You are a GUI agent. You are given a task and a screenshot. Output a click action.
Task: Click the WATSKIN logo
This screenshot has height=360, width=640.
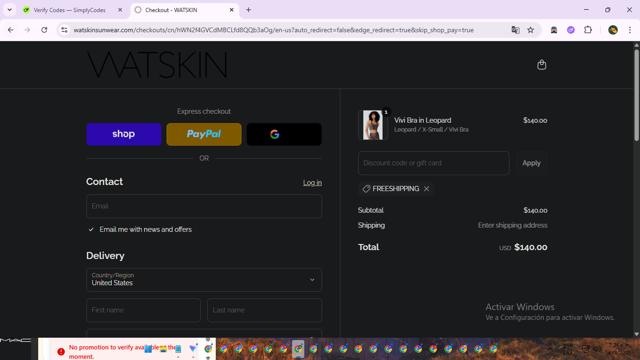pyautogui.click(x=158, y=65)
